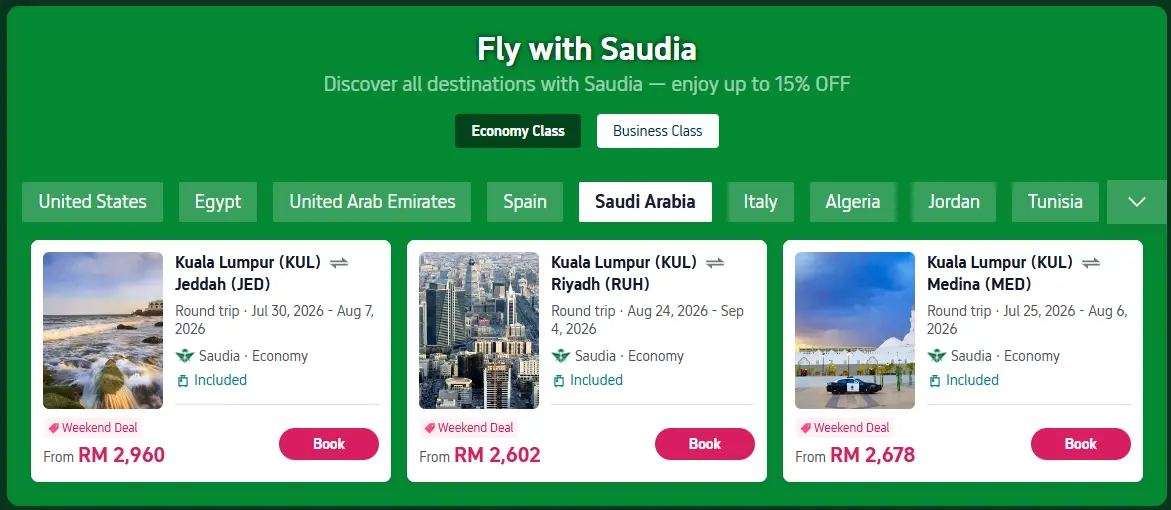Book the Kuala Lumpur to Riyadh flight

705,444
